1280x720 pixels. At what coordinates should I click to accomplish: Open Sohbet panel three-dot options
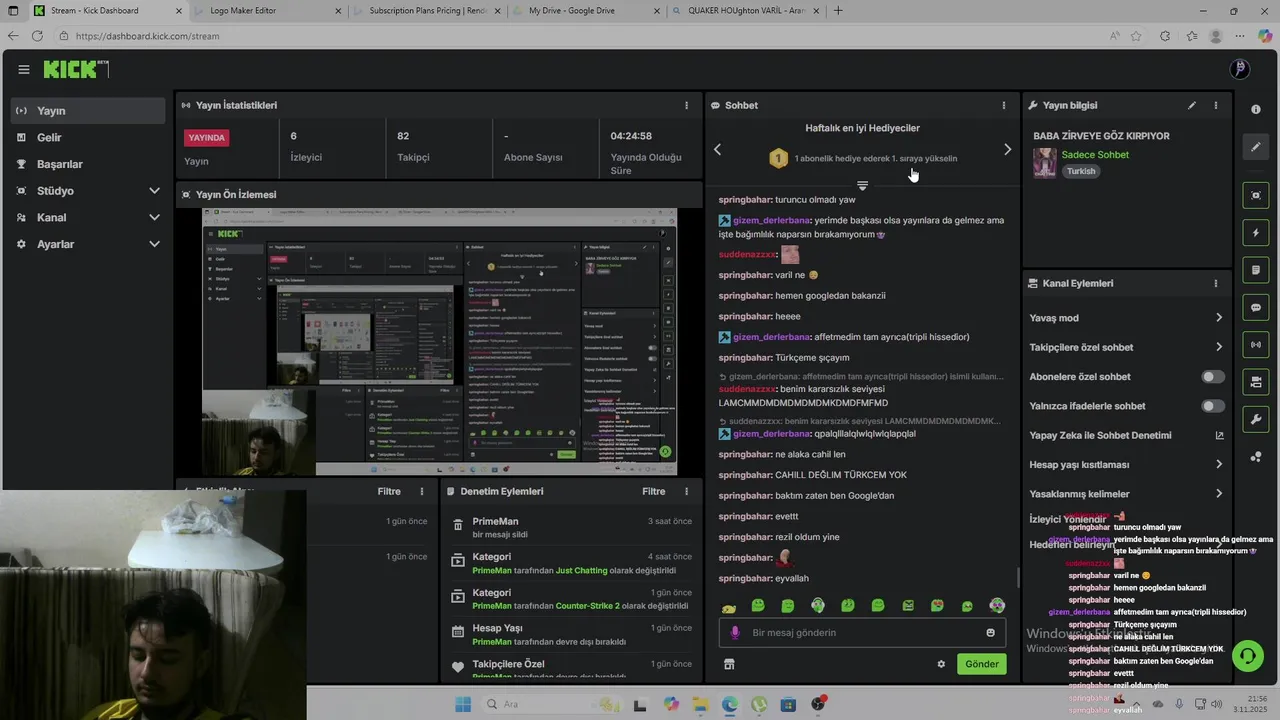pos(1004,105)
